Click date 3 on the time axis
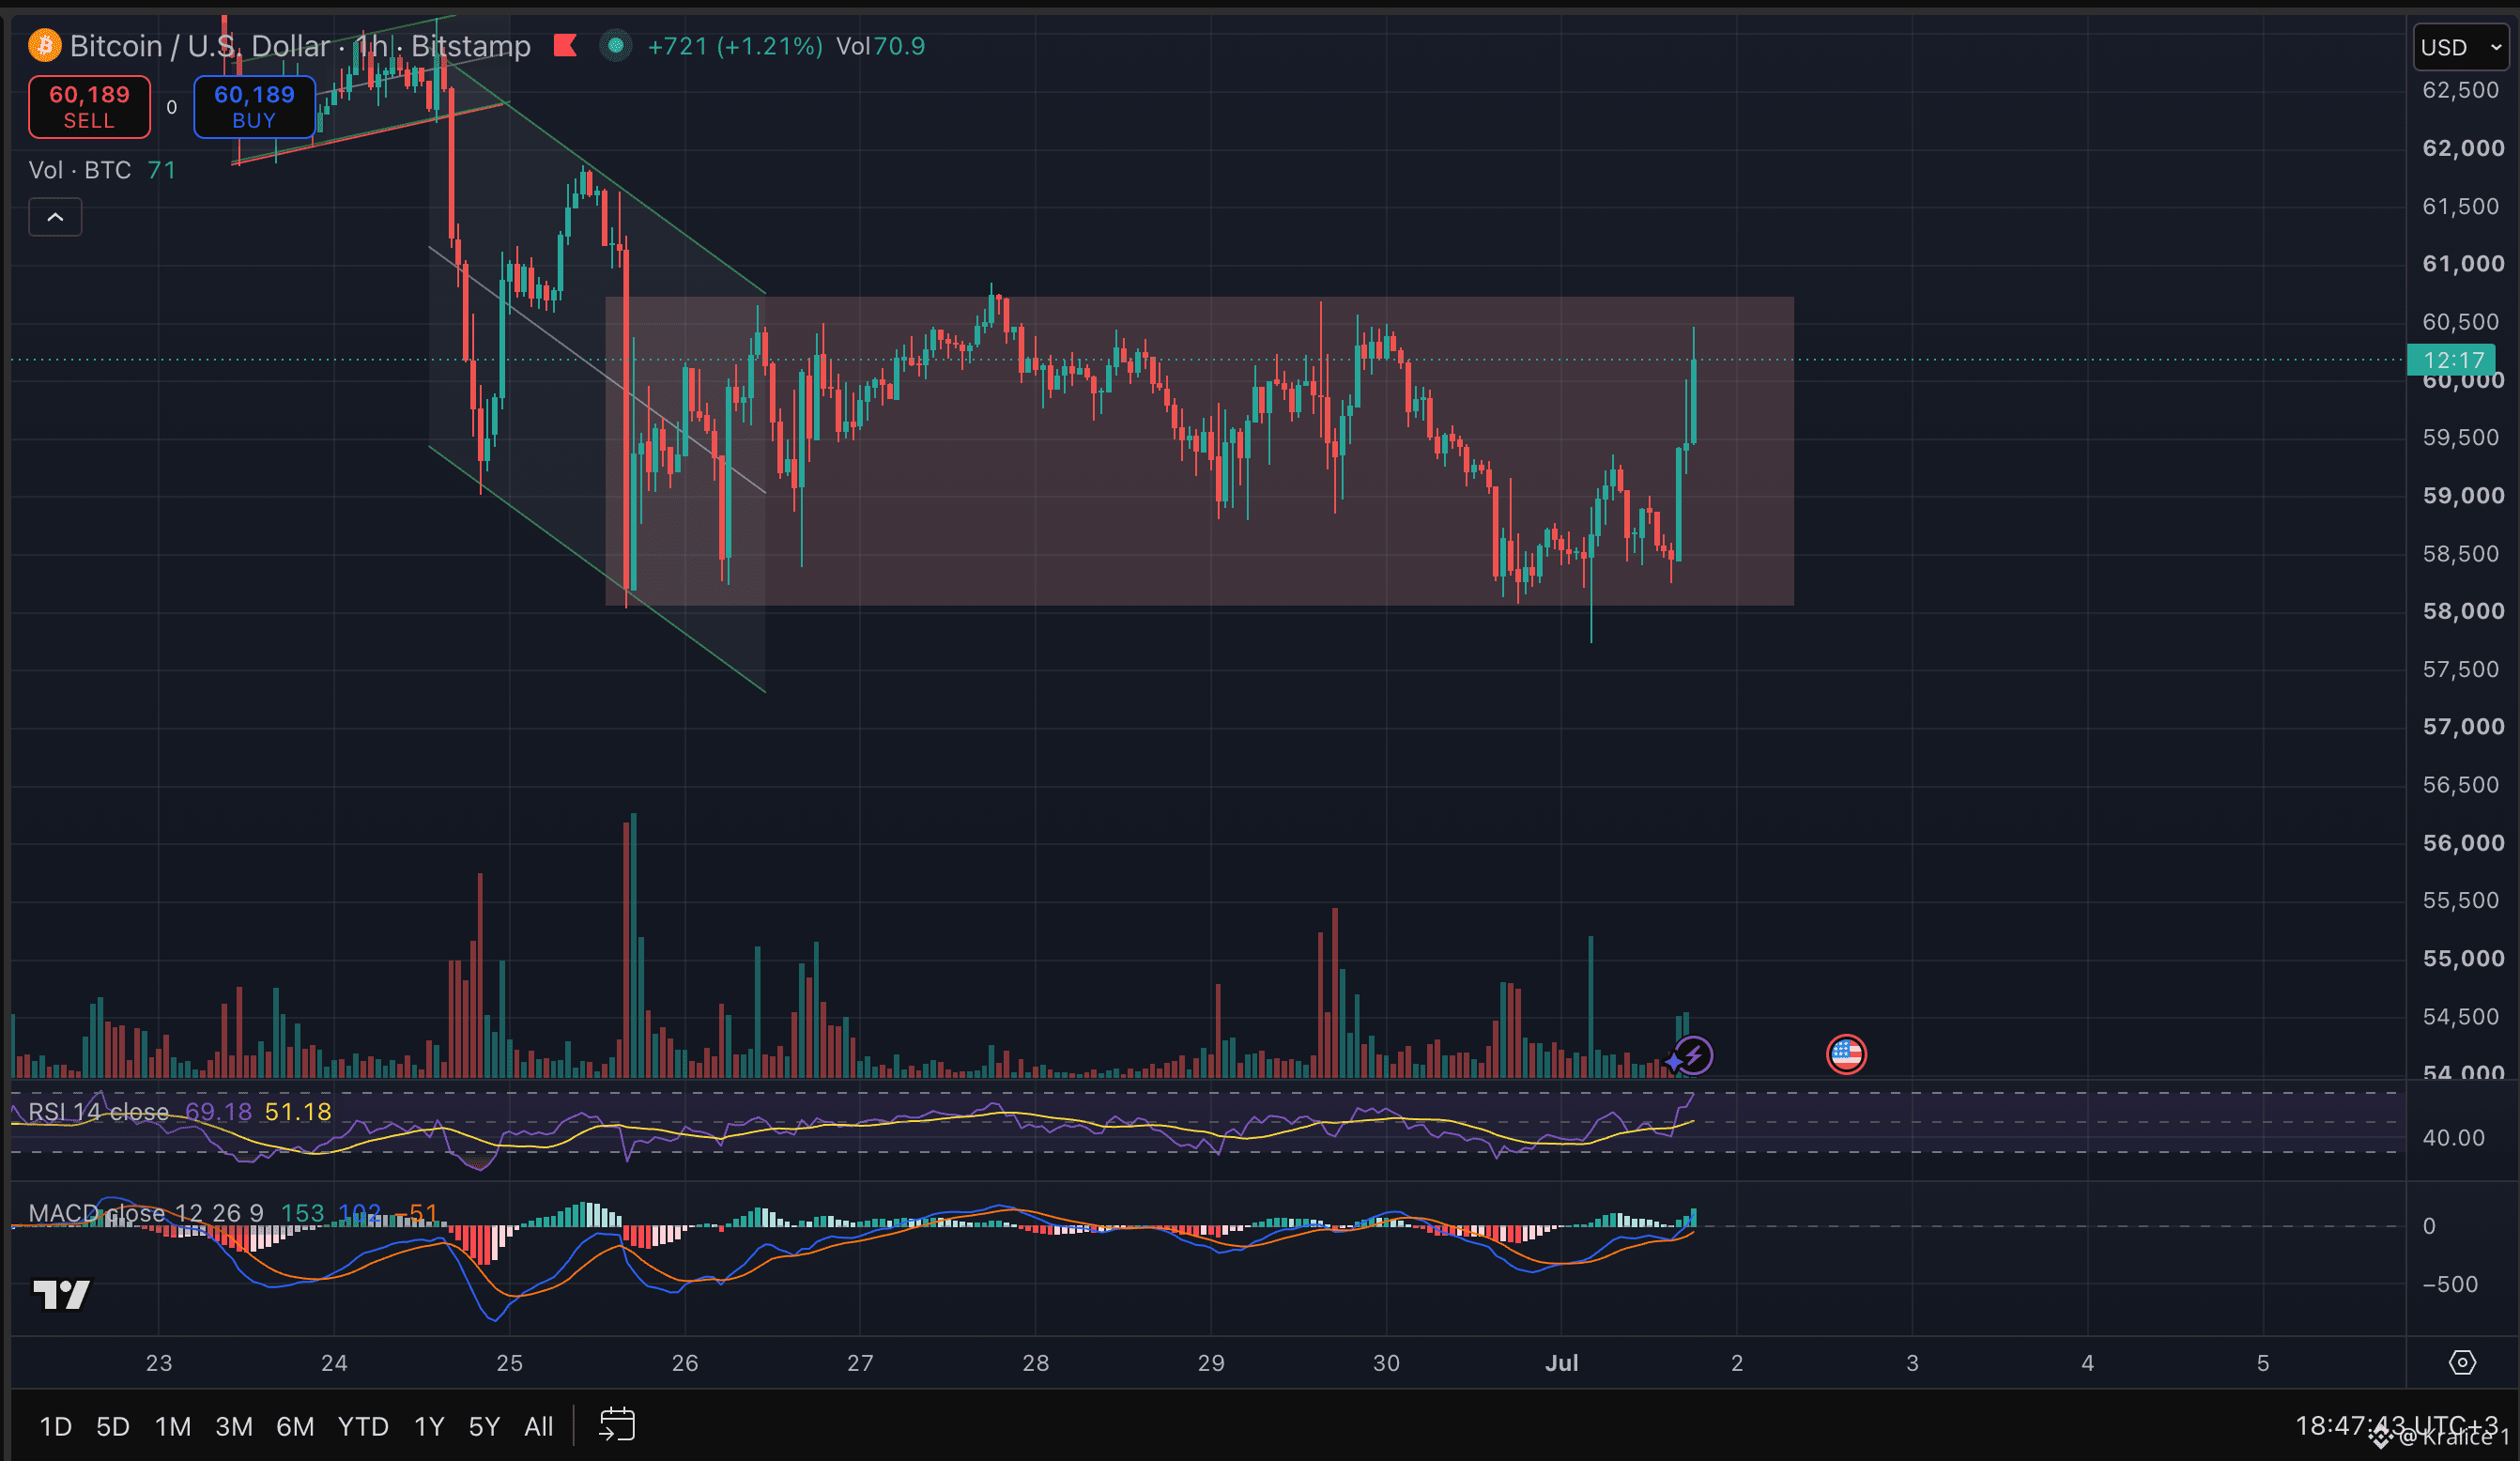2520x1461 pixels. pyautogui.click(x=1912, y=1363)
